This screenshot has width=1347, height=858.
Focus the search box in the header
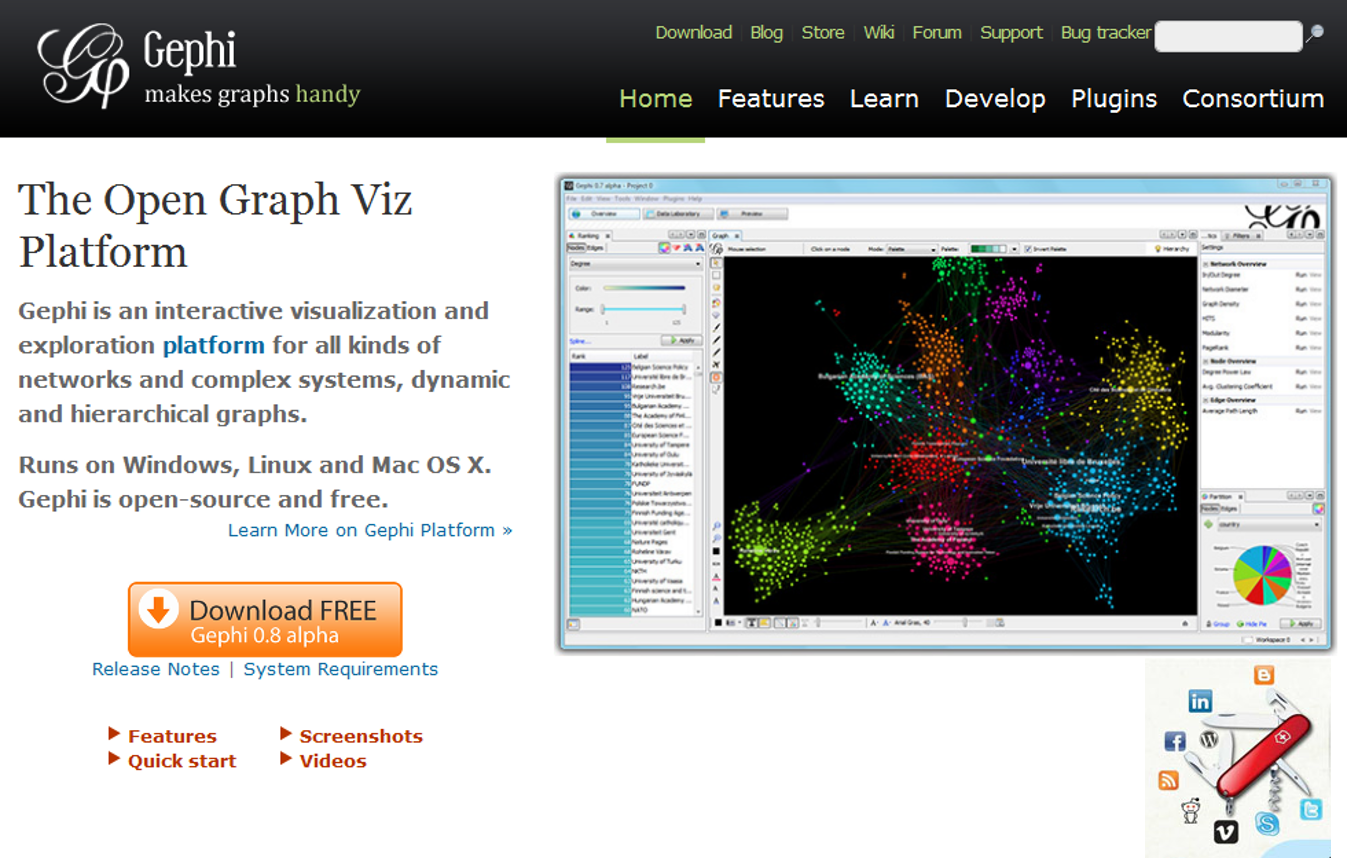click(x=1229, y=36)
